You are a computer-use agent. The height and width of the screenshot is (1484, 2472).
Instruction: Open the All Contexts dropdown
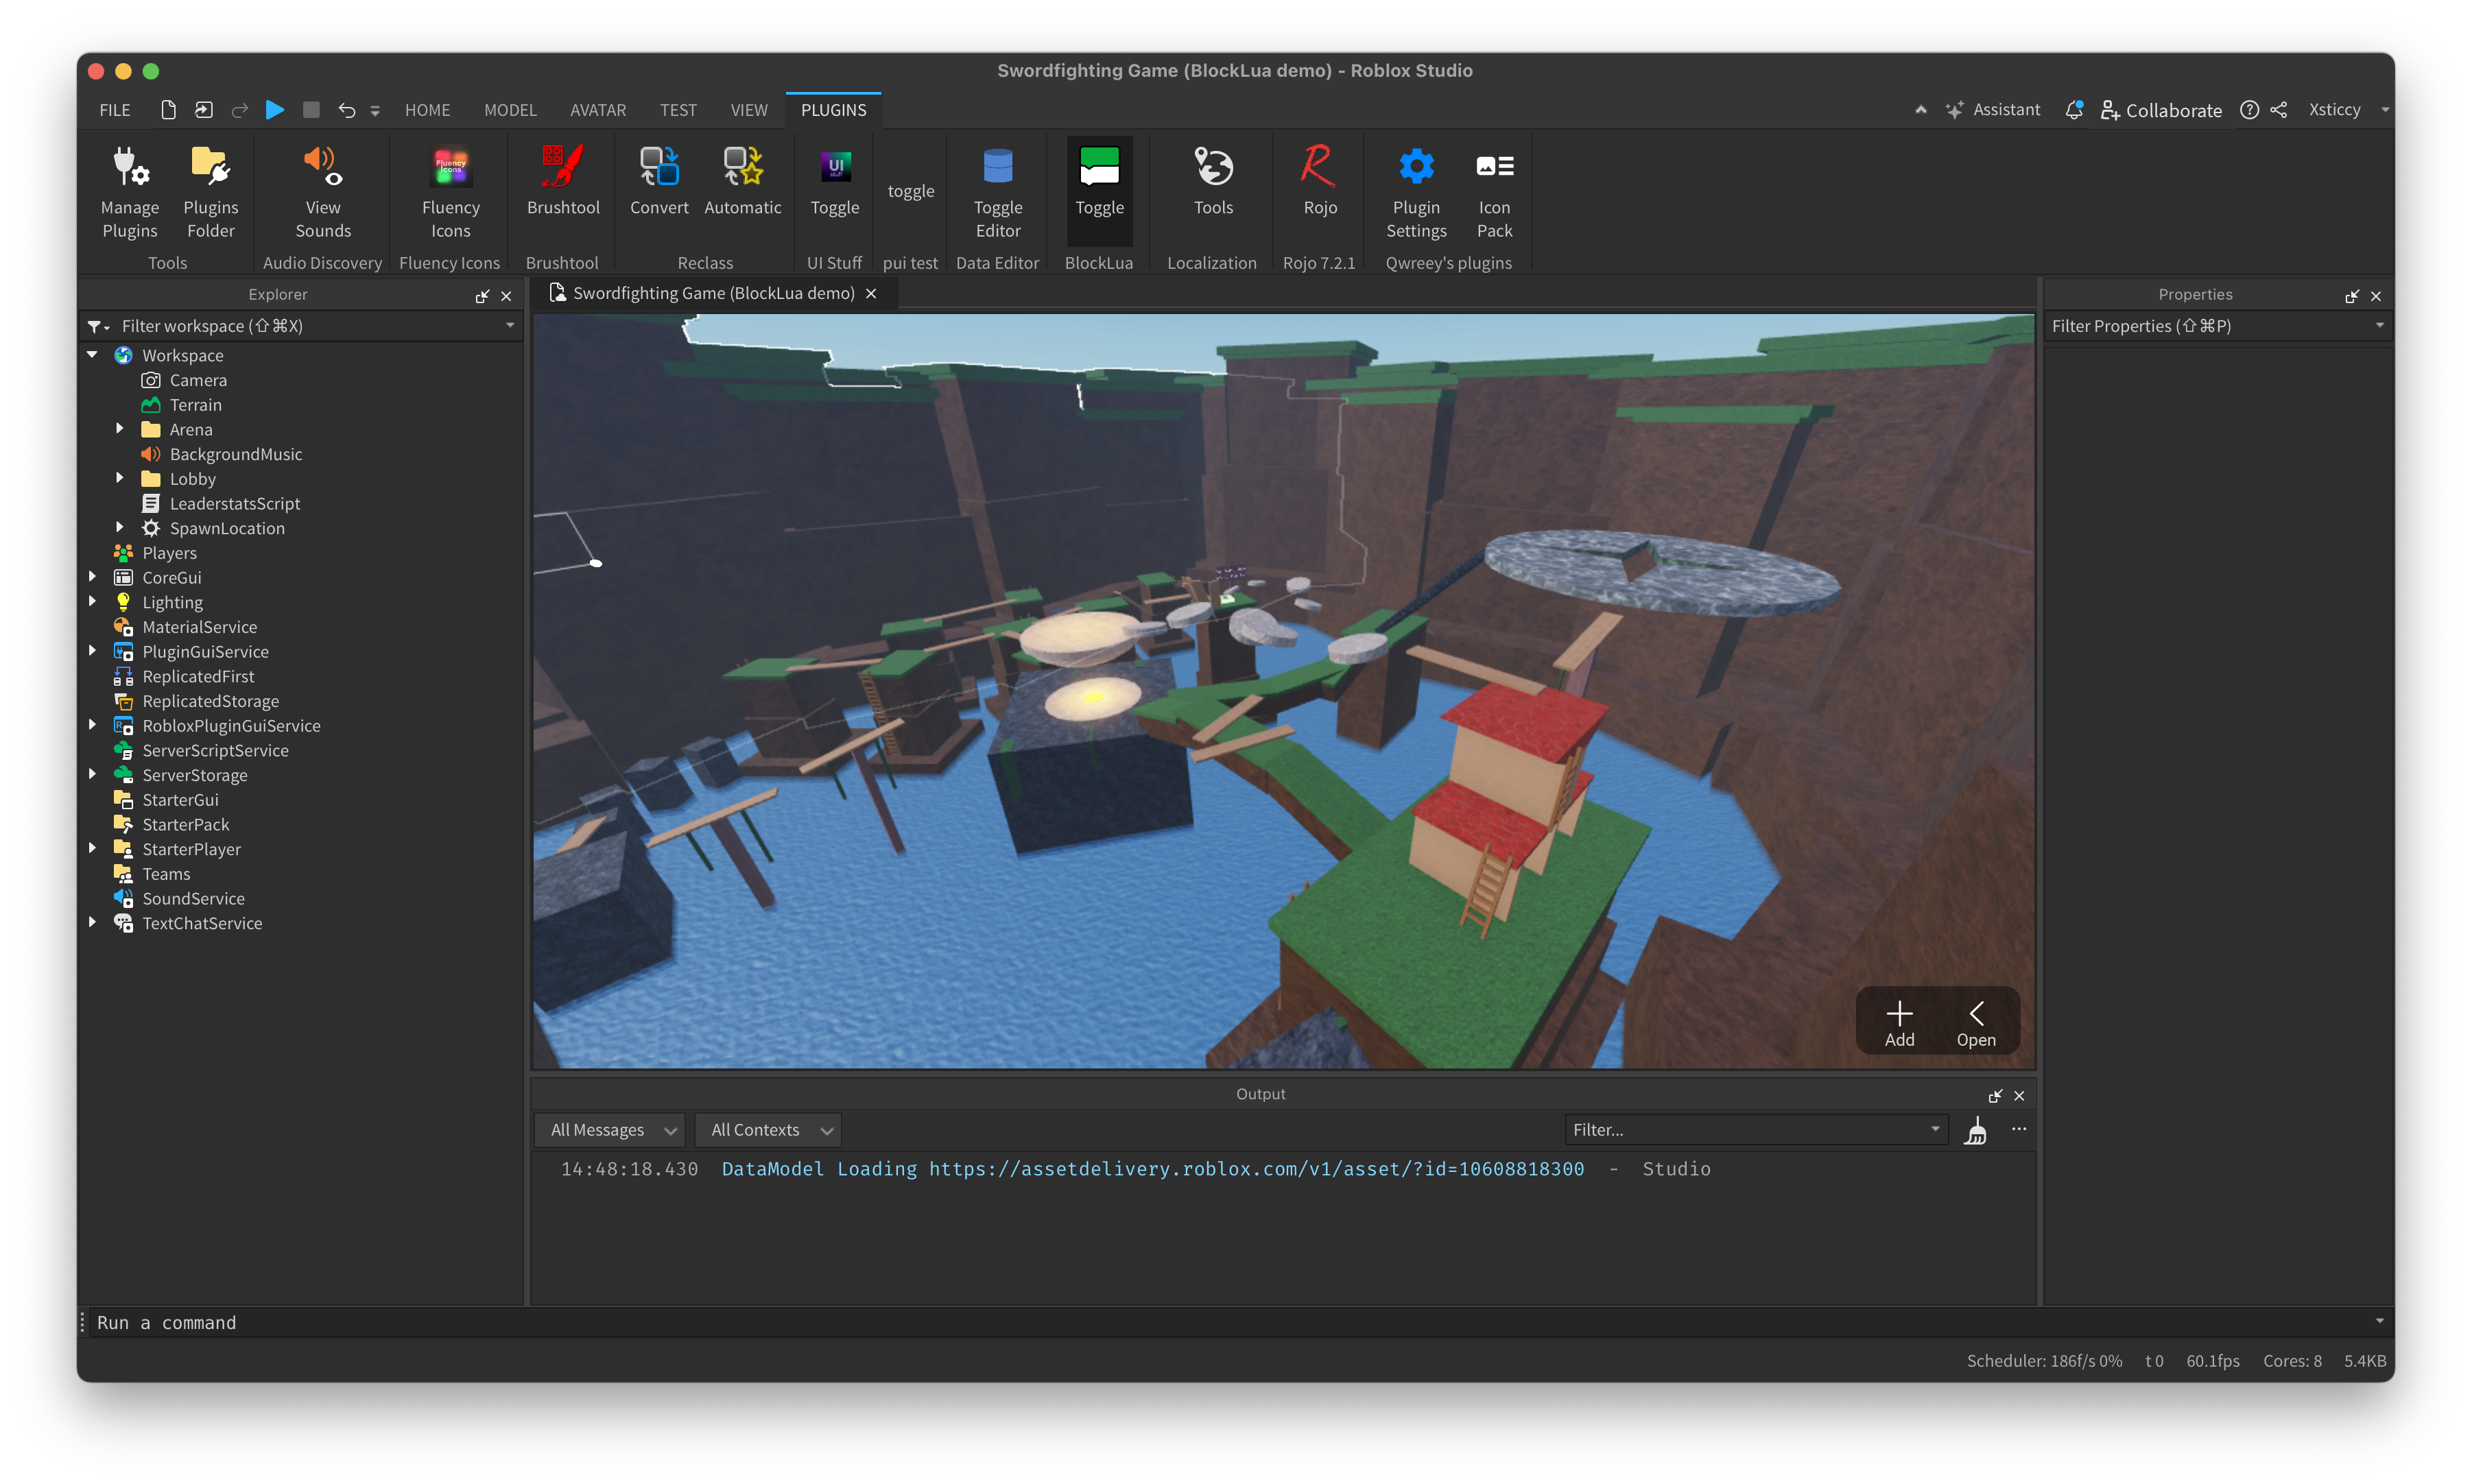767,1129
